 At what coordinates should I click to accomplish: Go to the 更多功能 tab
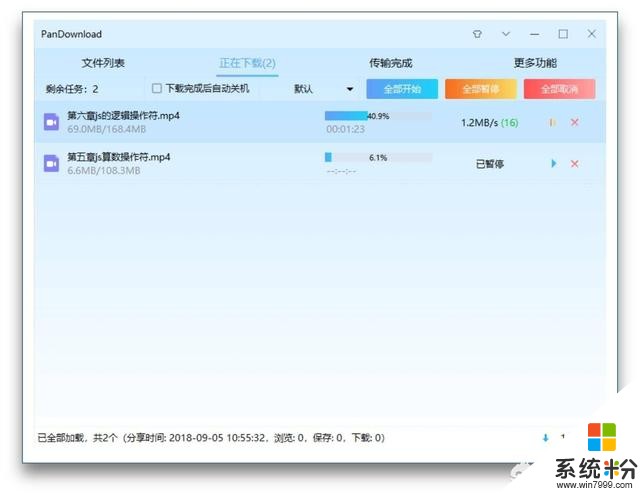click(535, 63)
